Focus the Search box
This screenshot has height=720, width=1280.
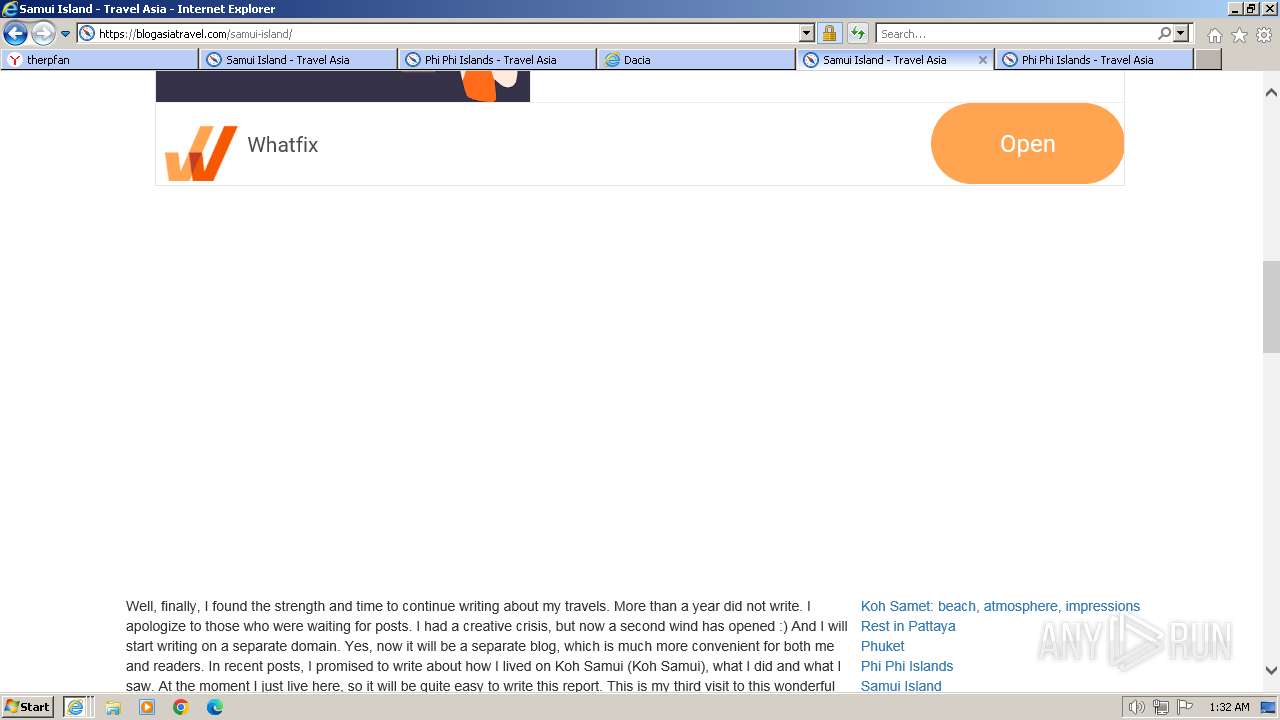coord(1016,33)
